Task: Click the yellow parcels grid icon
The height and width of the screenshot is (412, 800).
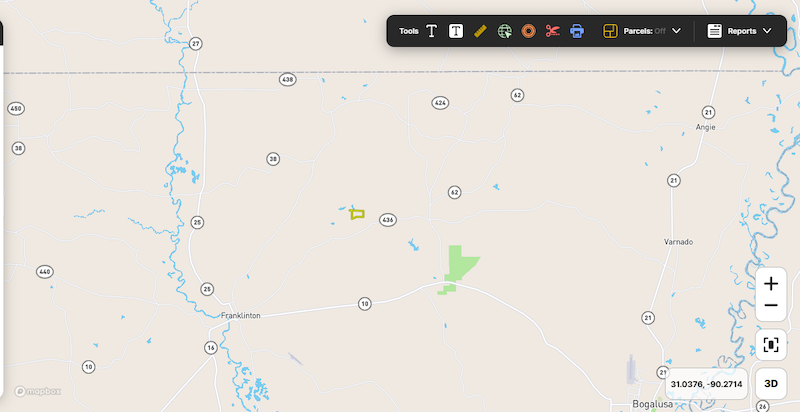Action: (610, 31)
